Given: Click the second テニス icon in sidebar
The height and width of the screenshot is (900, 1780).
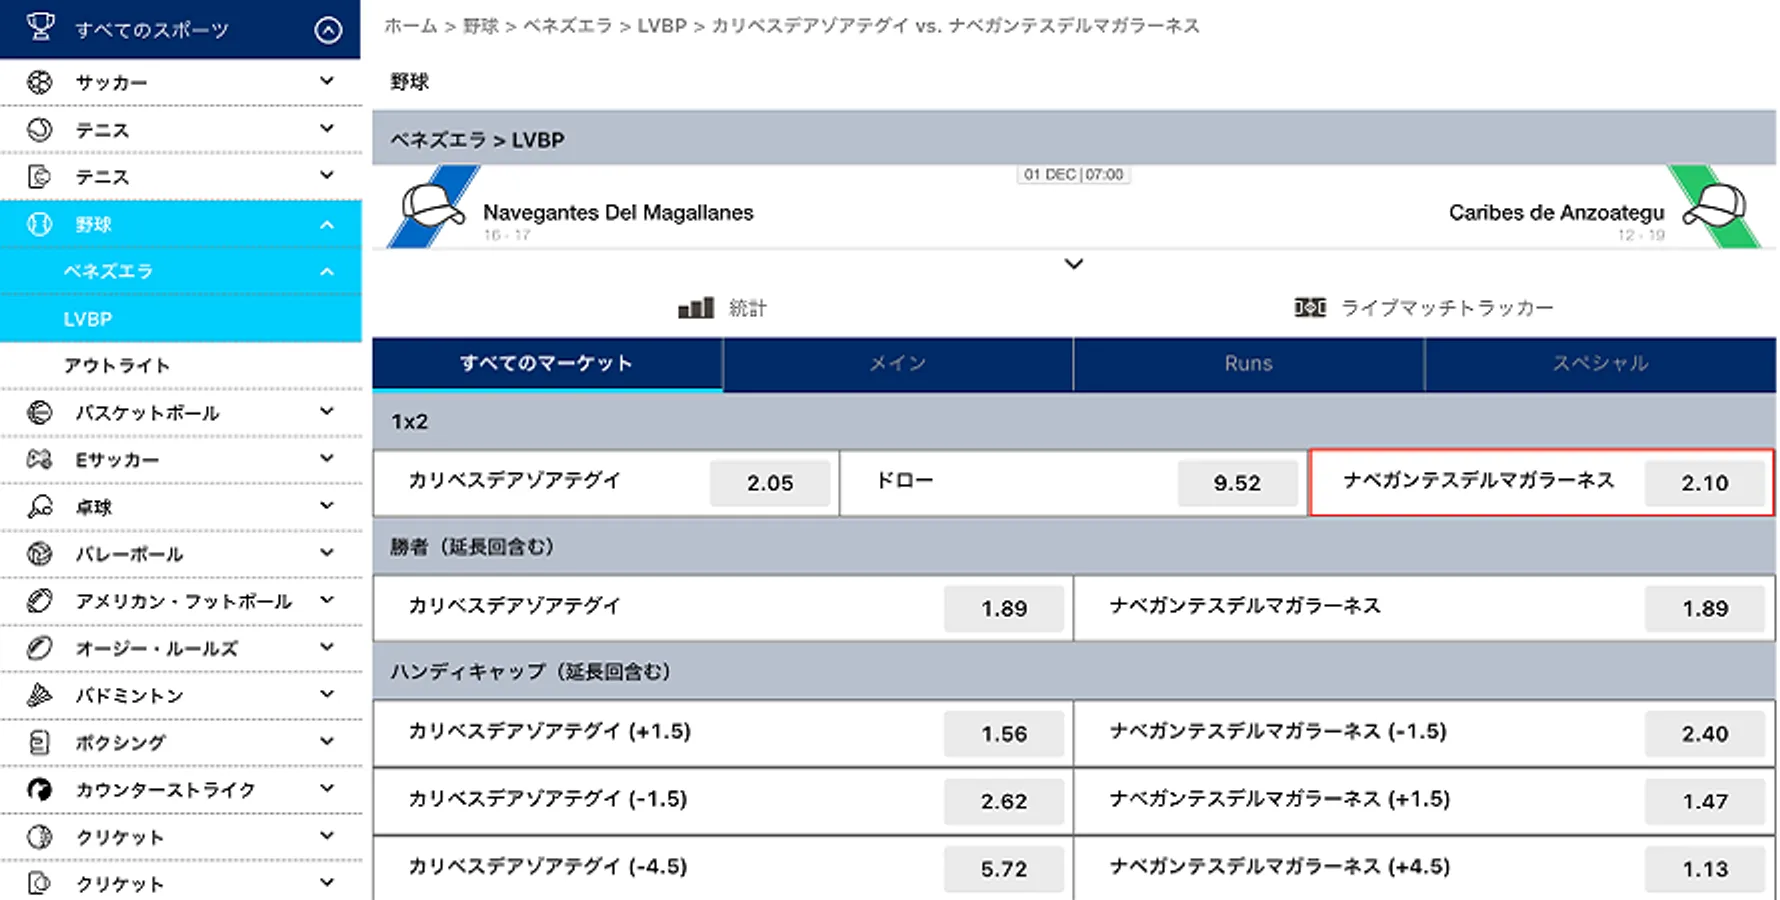Looking at the screenshot, I should 40,177.
